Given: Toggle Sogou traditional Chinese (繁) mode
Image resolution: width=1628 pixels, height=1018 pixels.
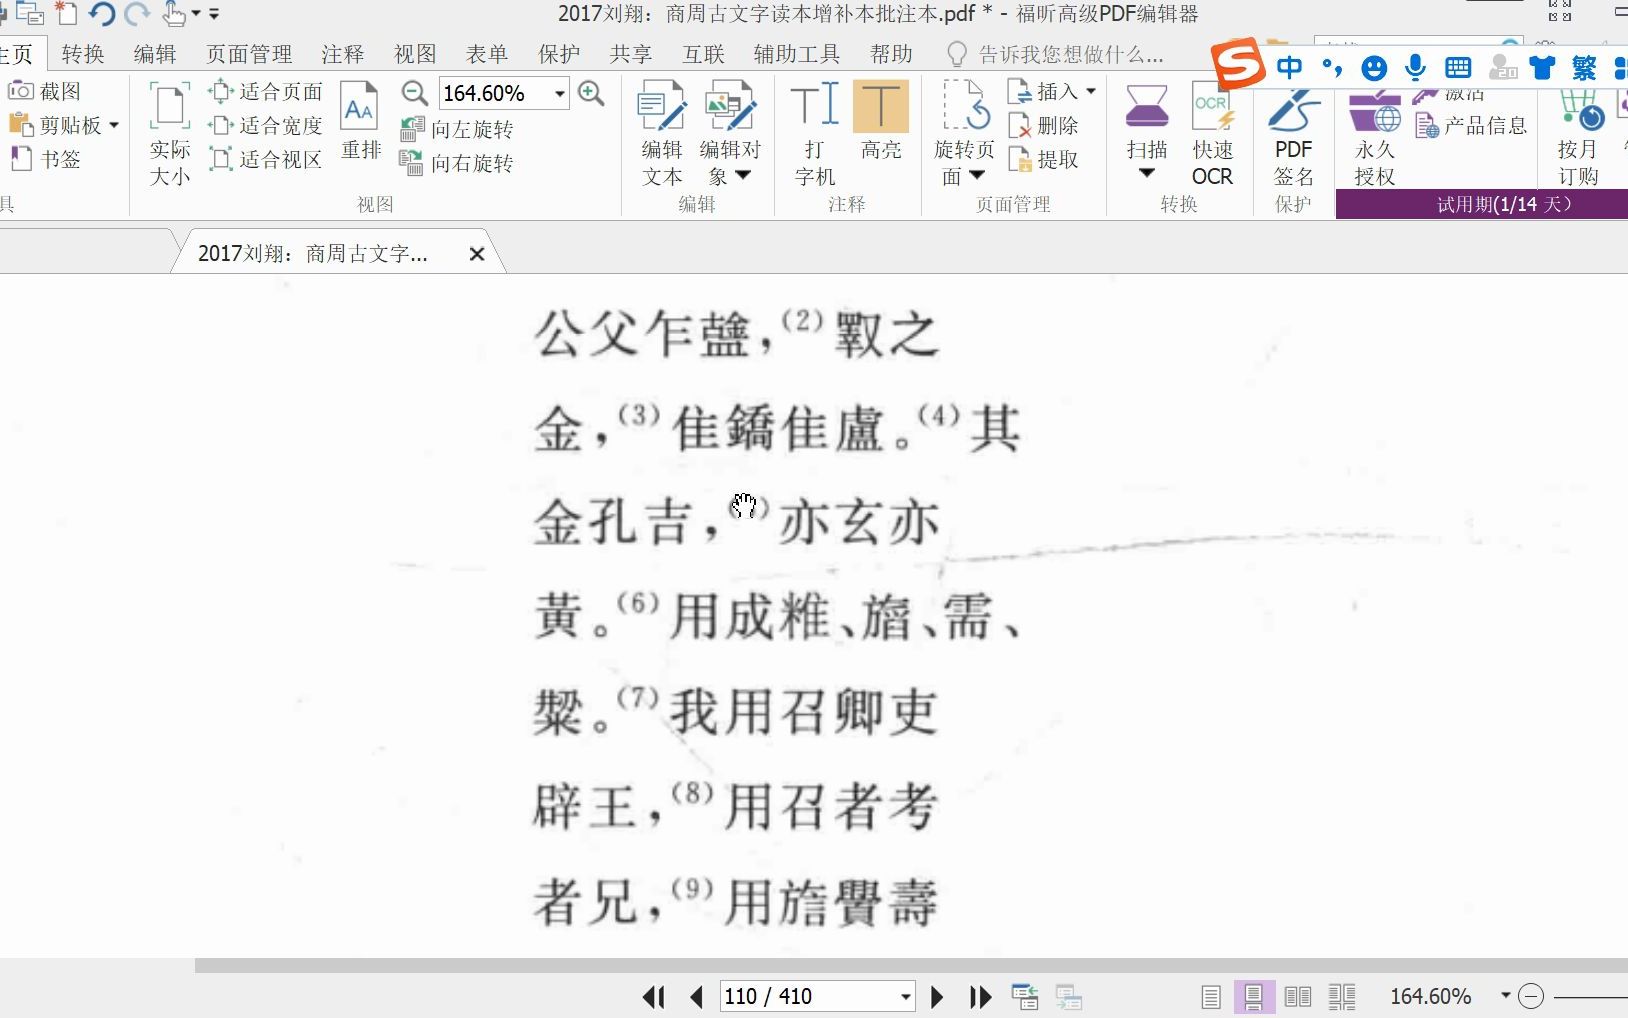Looking at the screenshot, I should pos(1584,68).
